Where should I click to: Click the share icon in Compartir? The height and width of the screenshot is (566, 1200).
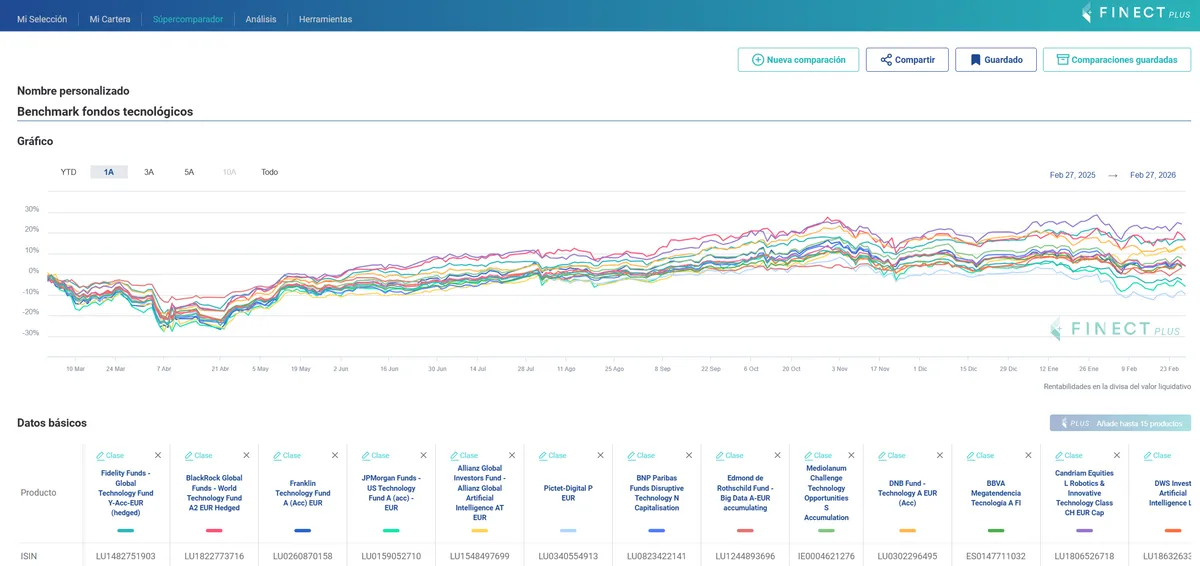[886, 60]
